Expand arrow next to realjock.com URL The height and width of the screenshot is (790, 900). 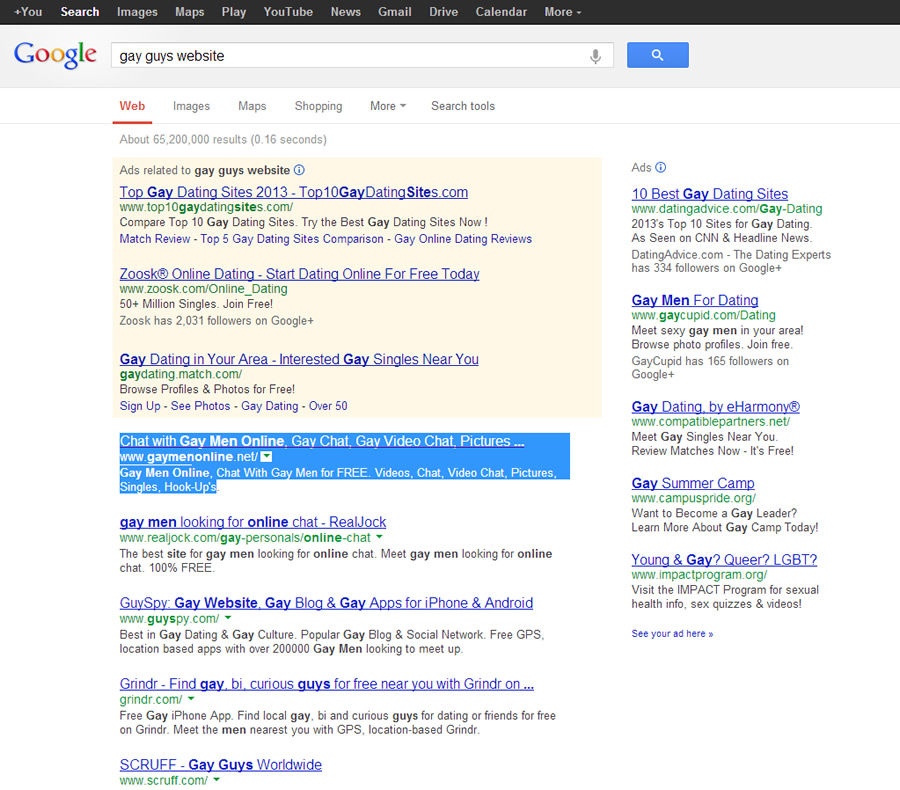click(377, 538)
